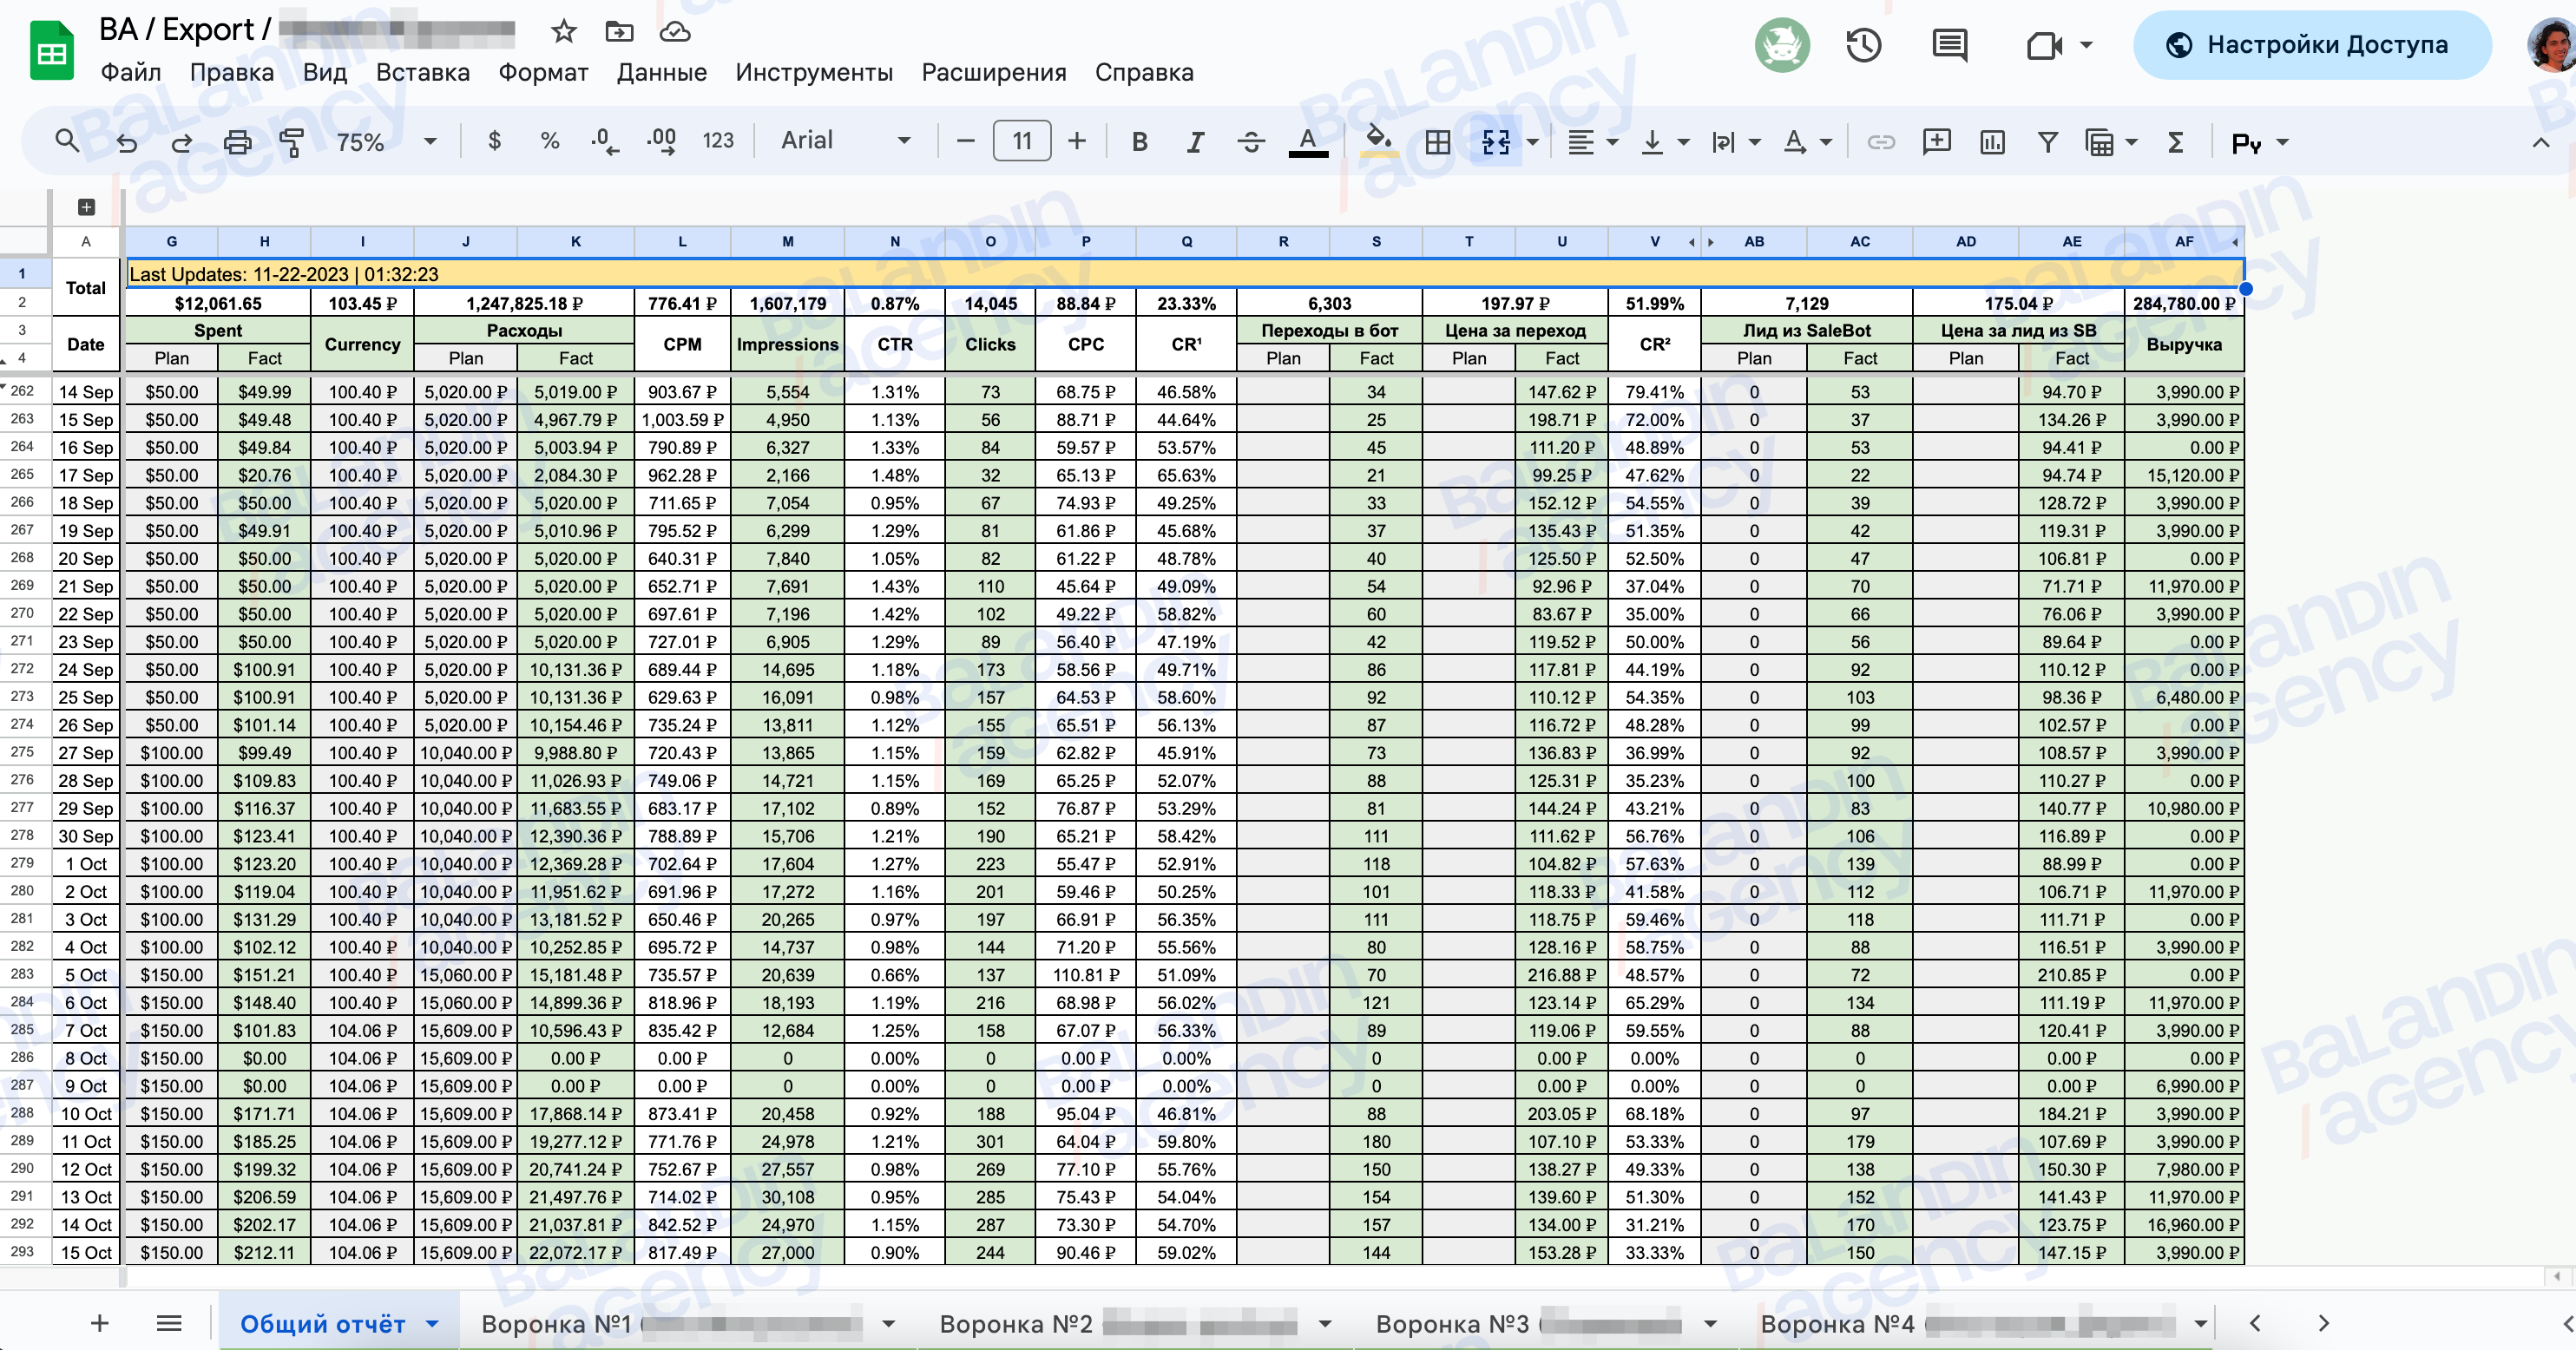Viewport: 2576px width, 1350px height.
Task: Increase the font size
Action: coord(1077,142)
